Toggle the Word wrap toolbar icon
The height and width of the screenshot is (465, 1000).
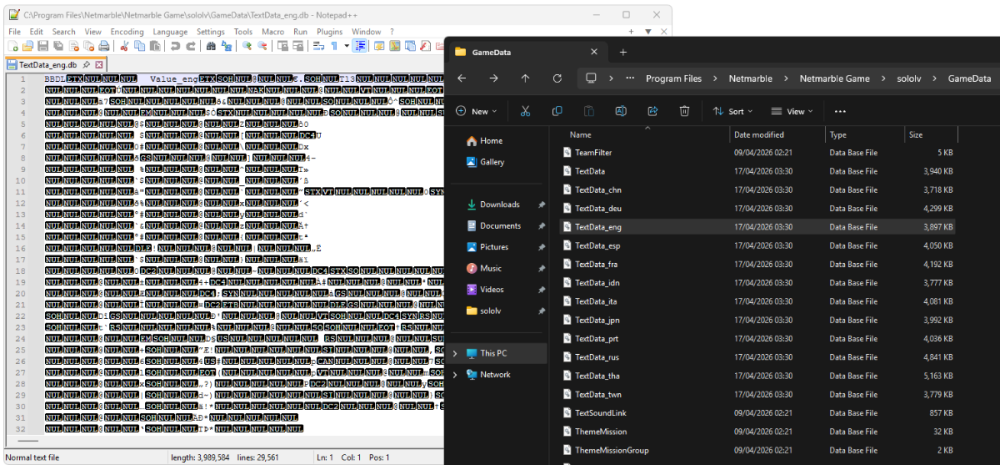(x=318, y=46)
